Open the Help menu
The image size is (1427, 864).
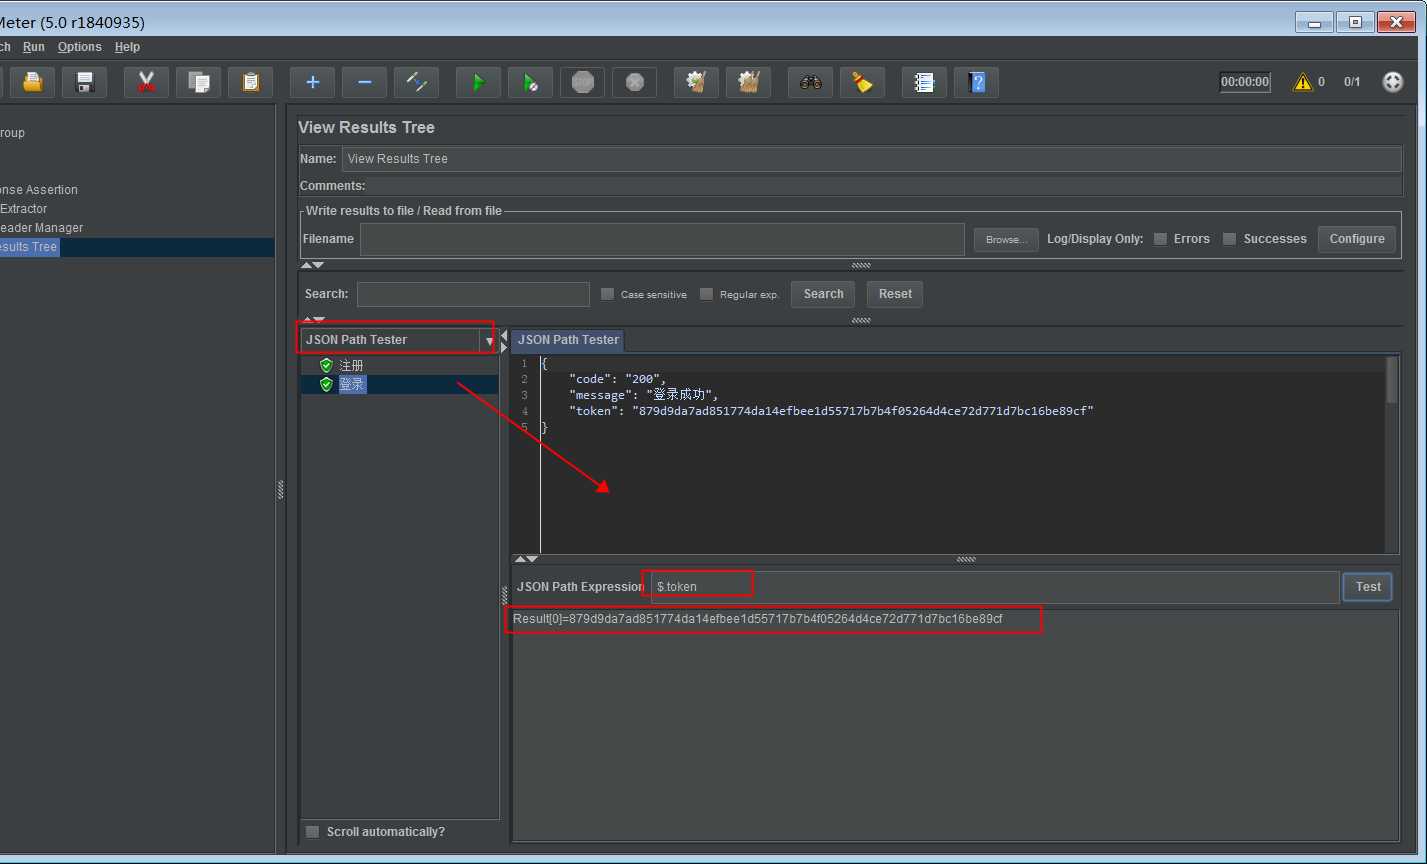tap(127, 47)
